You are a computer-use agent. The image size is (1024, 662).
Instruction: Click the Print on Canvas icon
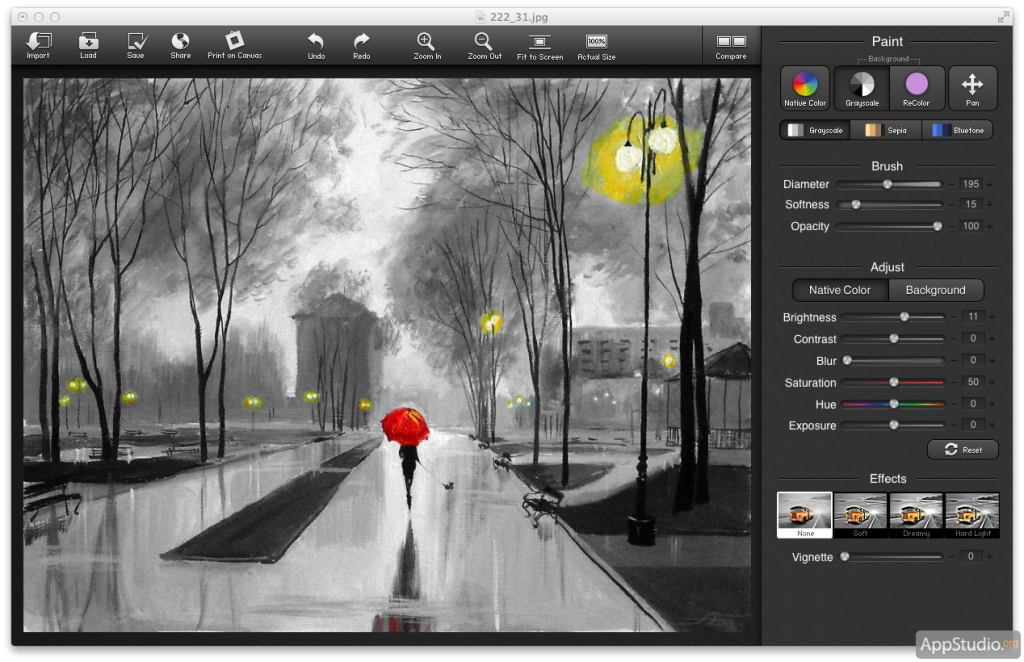[x=234, y=41]
